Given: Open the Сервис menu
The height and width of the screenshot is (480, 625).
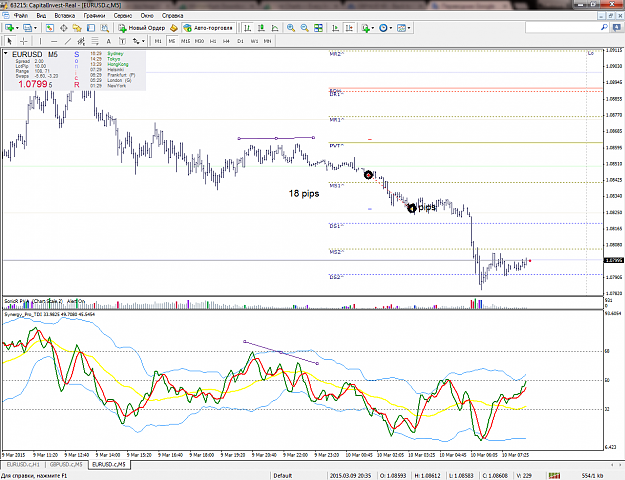Looking at the screenshot, I should click(x=123, y=16).
